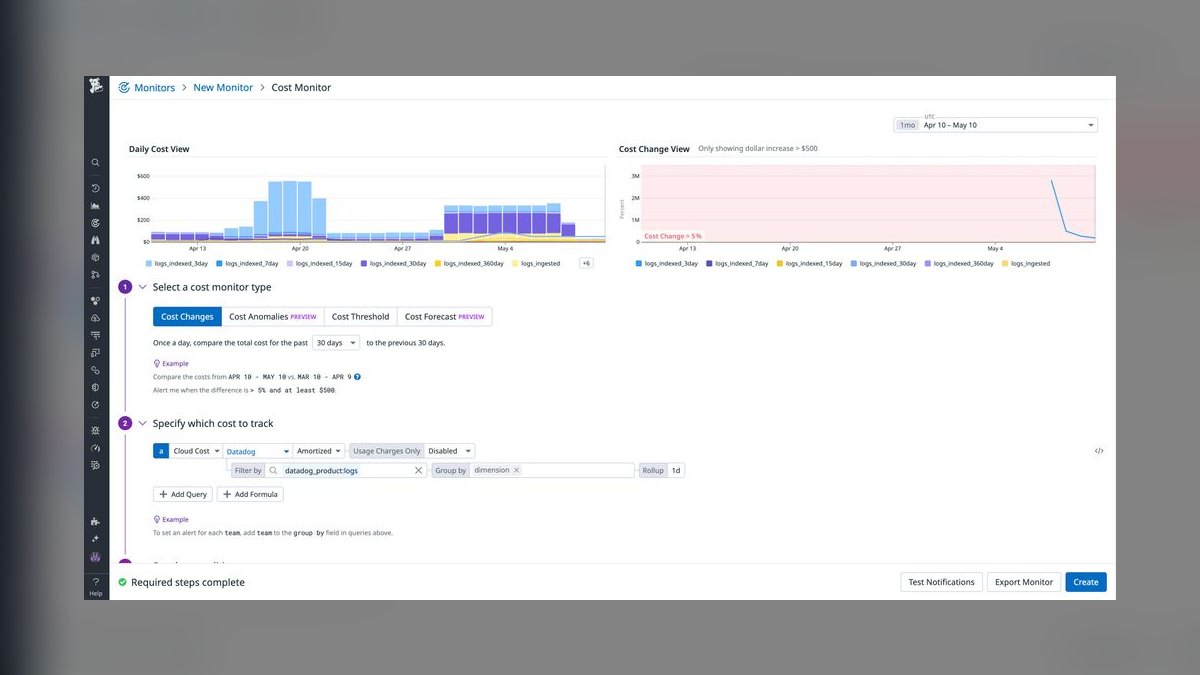Click the Create button
This screenshot has height=675, width=1200.
tap(1086, 582)
